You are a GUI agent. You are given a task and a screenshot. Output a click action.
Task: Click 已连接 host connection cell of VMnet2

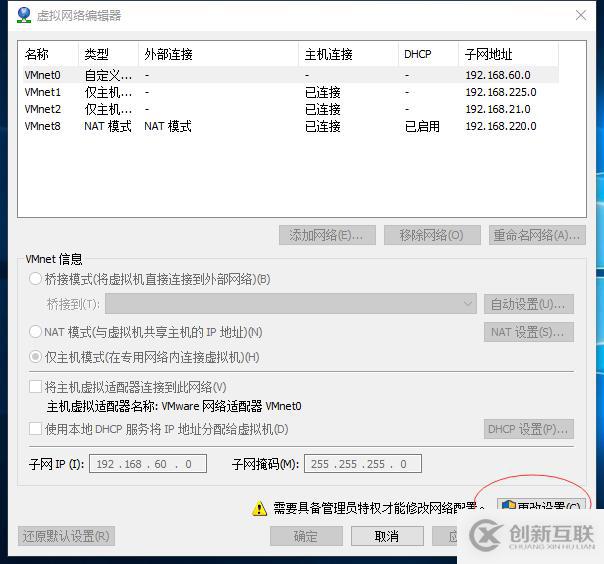323,109
